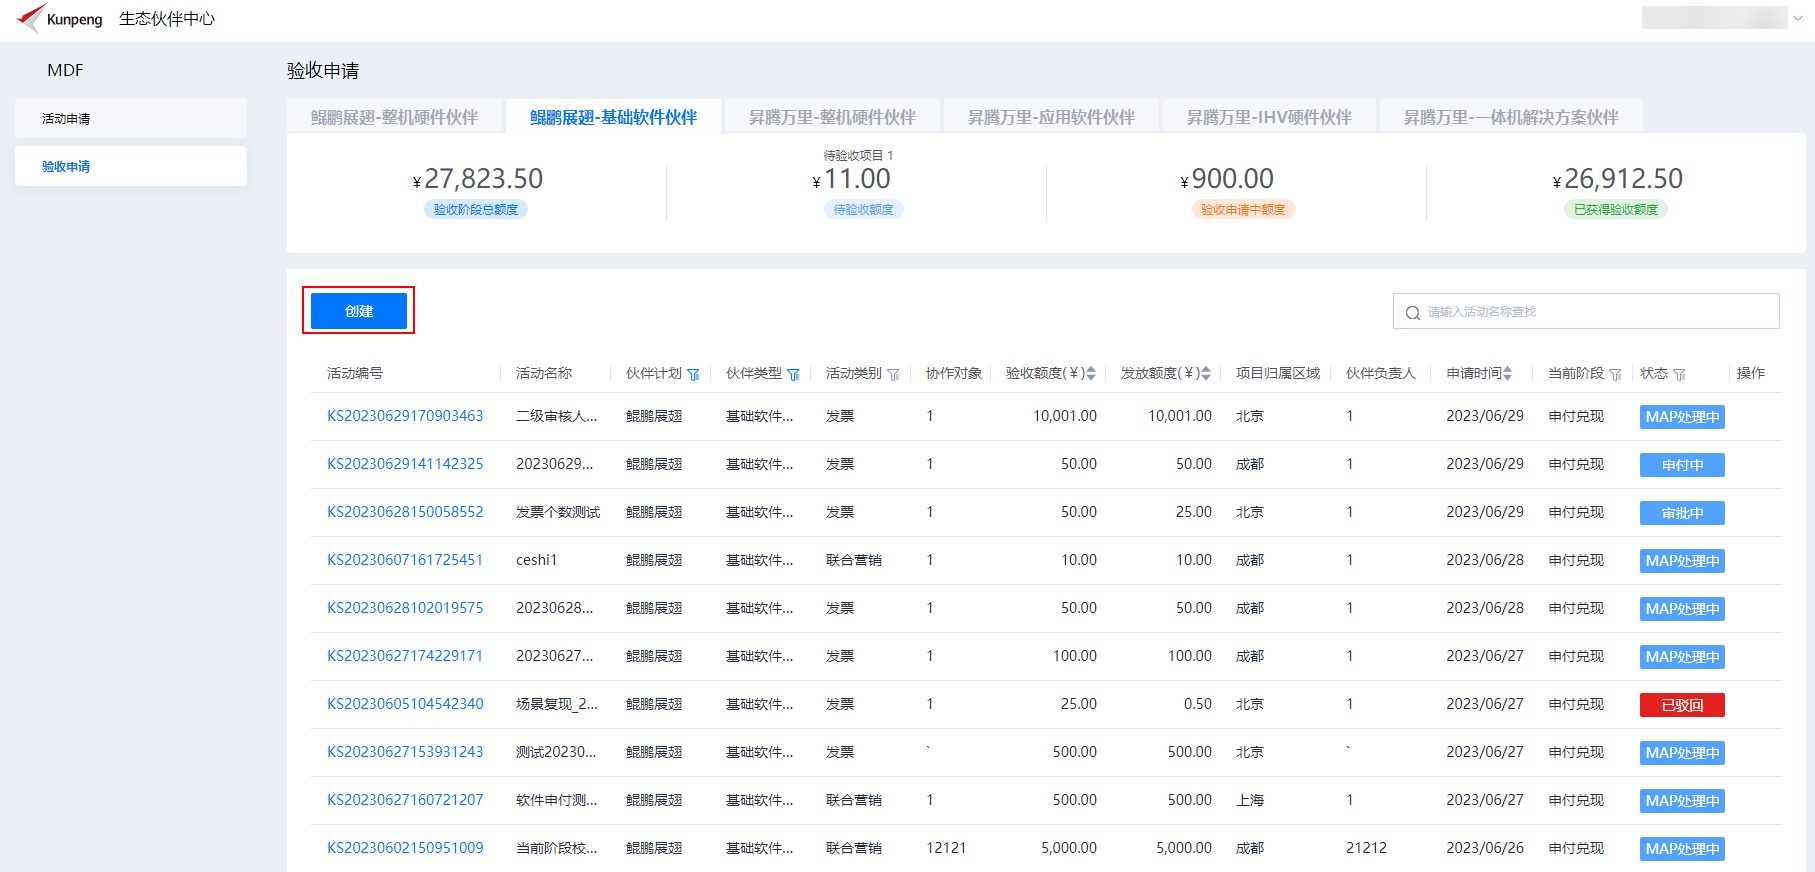Viewport: 1815px width, 872px height.
Task: Open filter for 伙伴类型 column
Action: [793, 374]
